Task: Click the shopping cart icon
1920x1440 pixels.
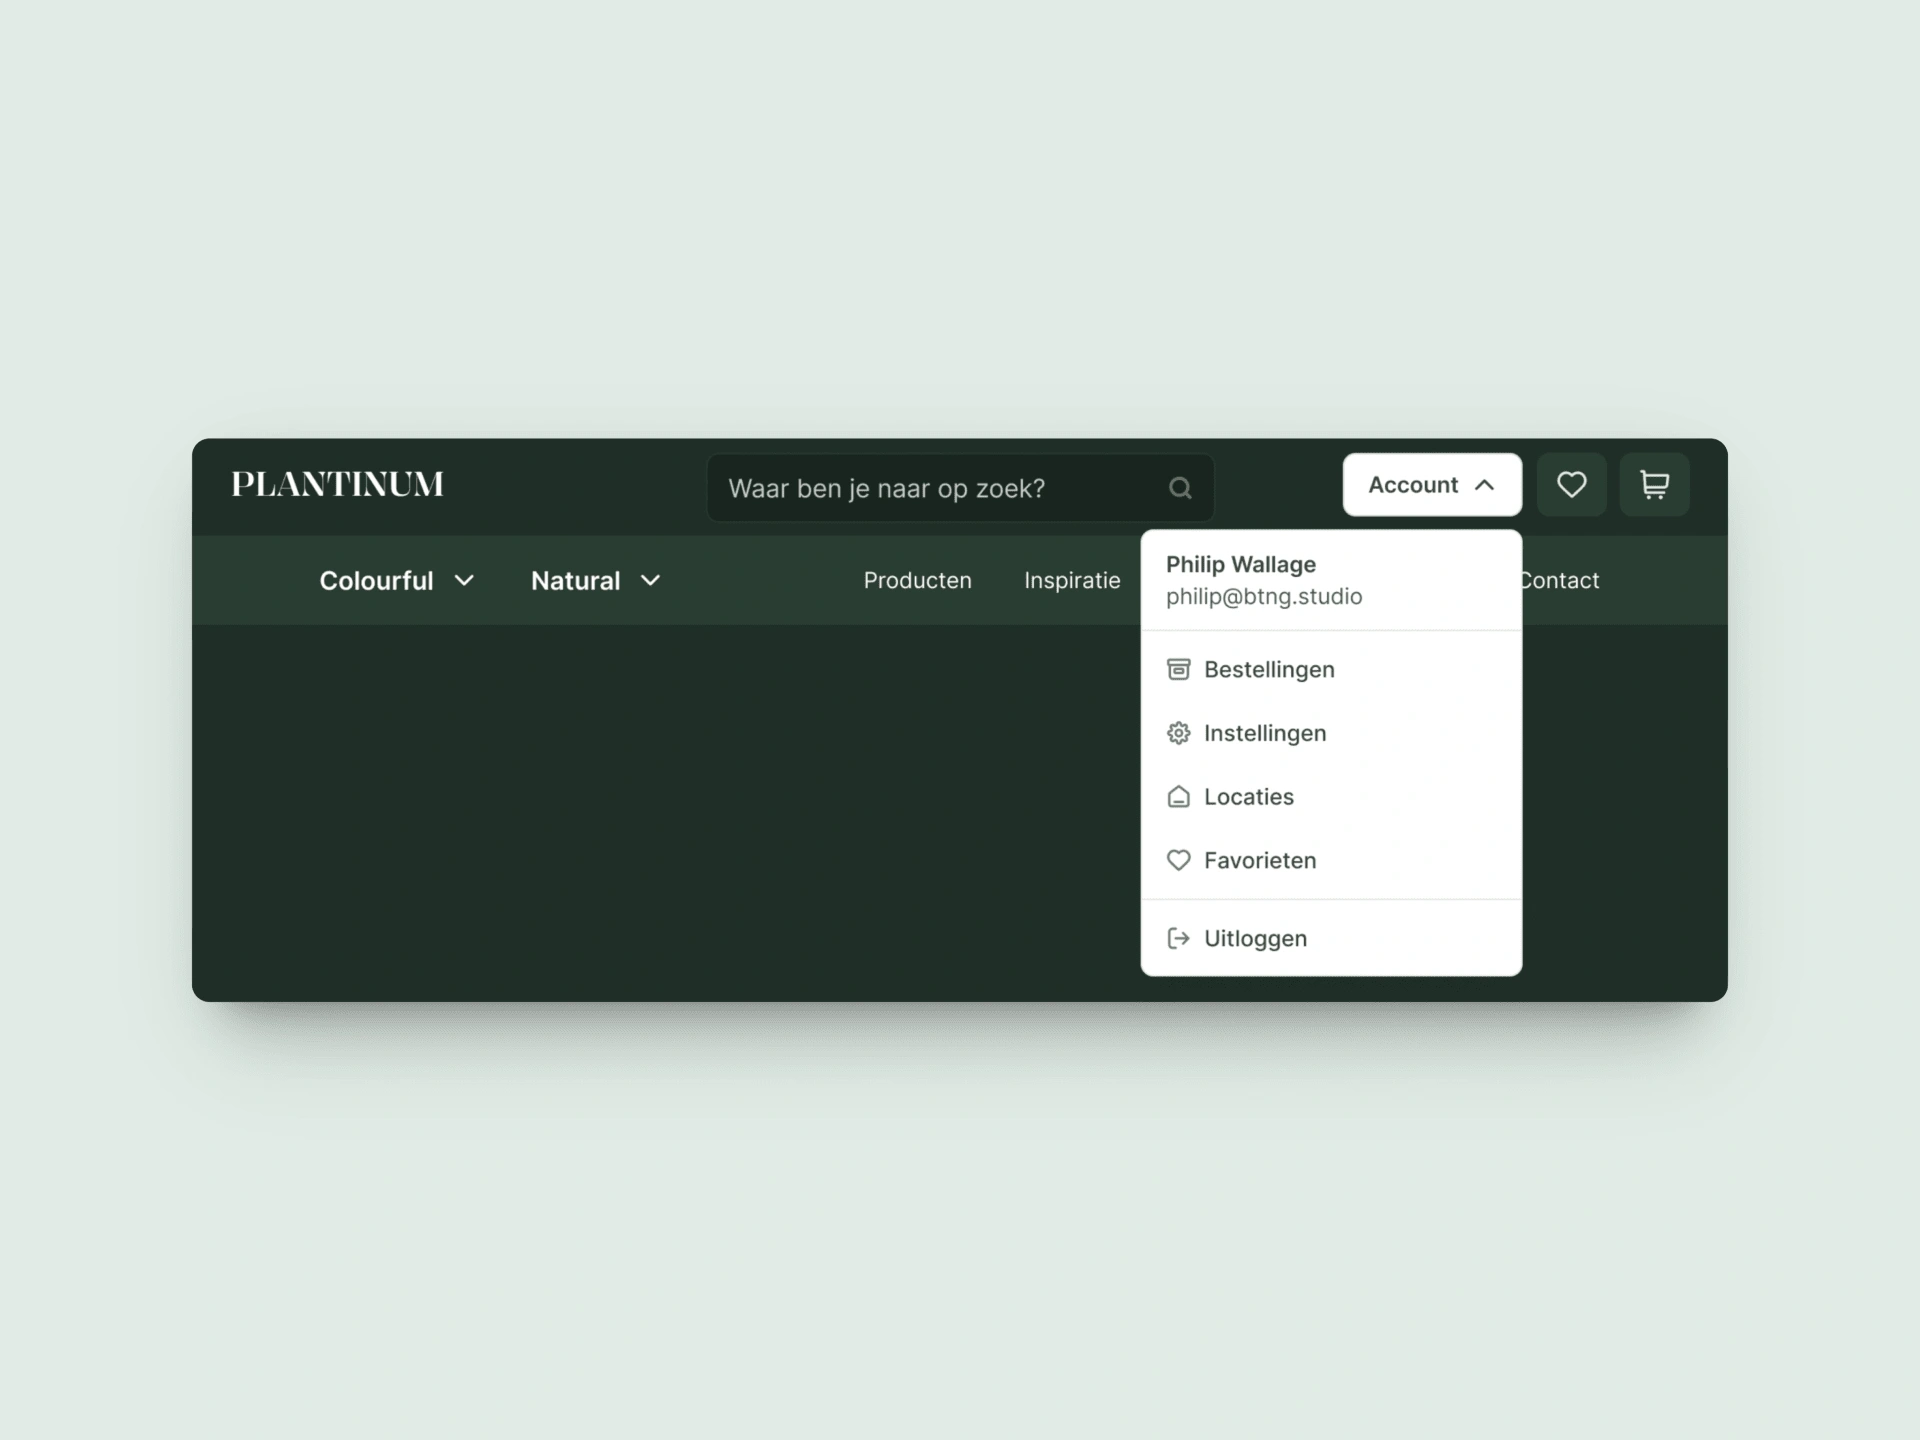Action: (1654, 484)
